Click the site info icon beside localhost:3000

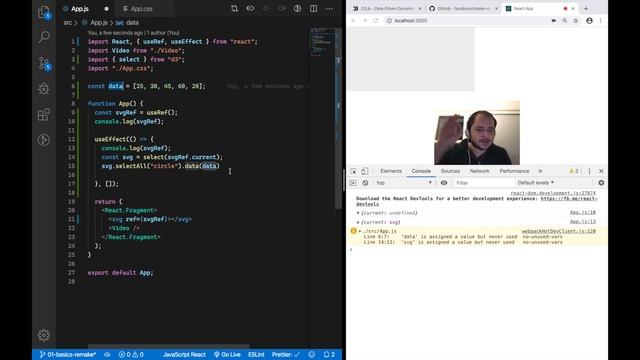389,20
